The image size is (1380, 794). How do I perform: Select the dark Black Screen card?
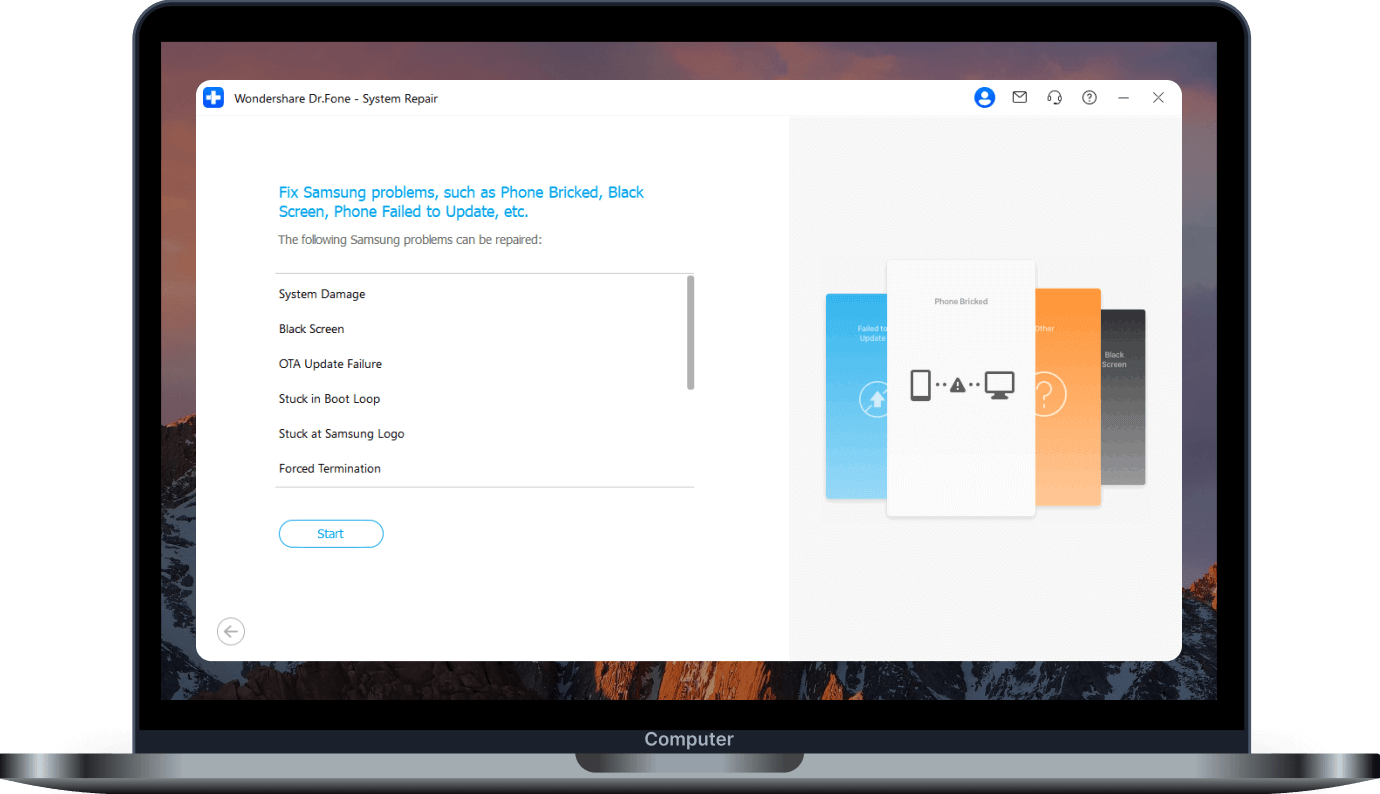pyautogui.click(x=1123, y=397)
